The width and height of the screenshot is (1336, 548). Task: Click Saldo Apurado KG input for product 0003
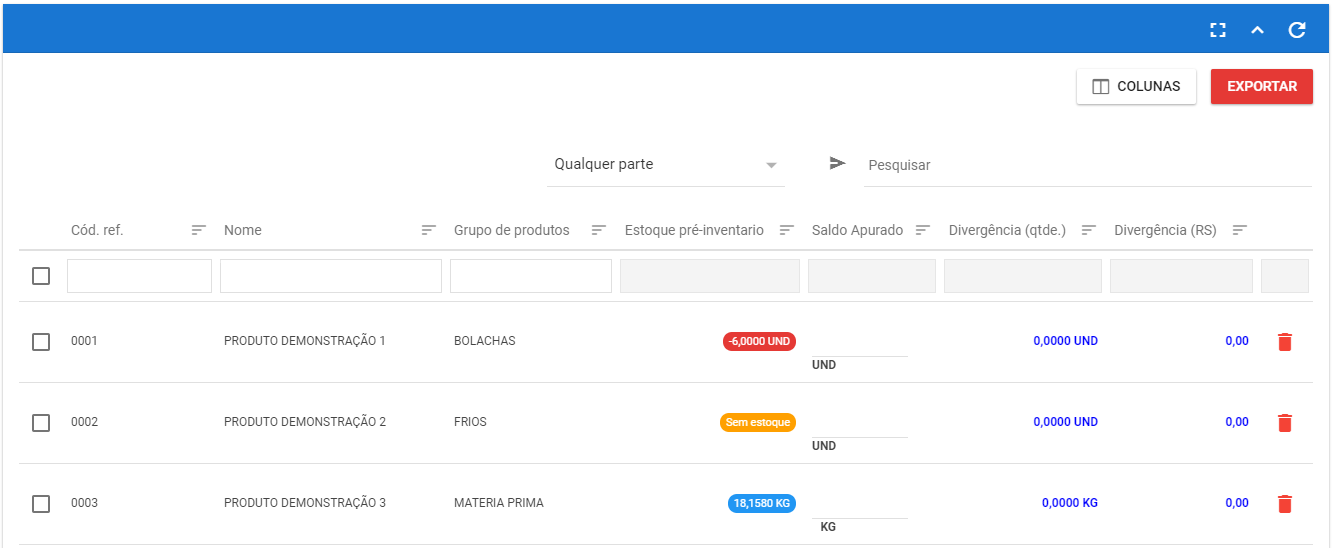click(860, 503)
